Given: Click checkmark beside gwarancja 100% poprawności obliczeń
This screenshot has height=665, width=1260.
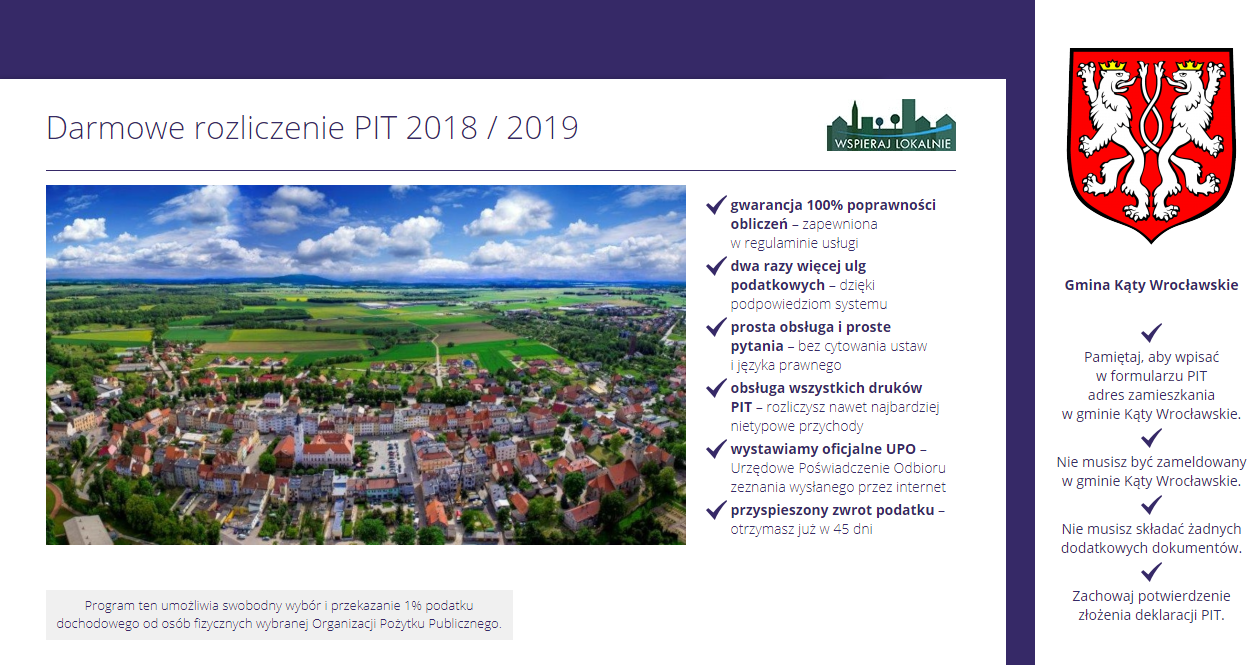Looking at the screenshot, I should tap(716, 205).
